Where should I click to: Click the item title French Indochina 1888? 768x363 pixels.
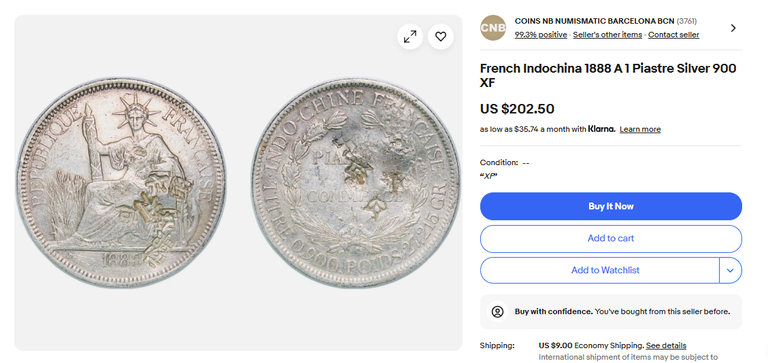point(608,75)
